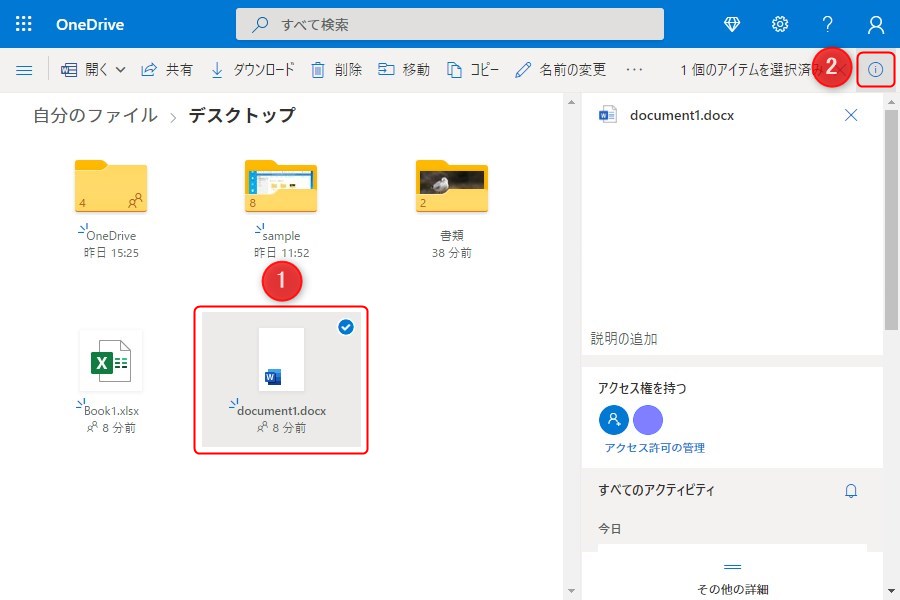Click the 削除 trash command
This screenshot has height=600, width=900.
click(x=336, y=70)
